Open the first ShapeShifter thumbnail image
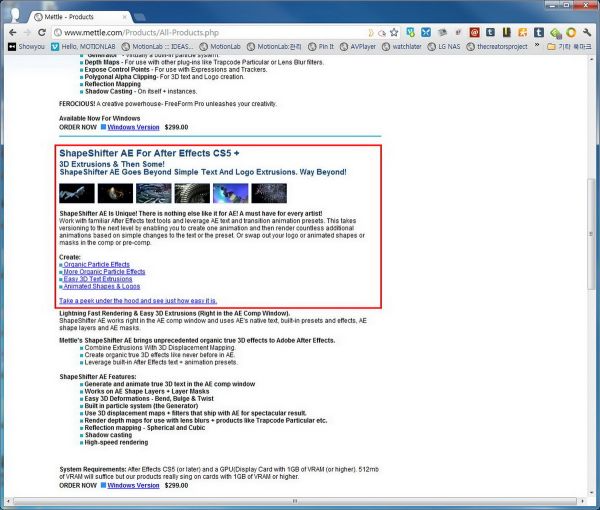 point(77,193)
